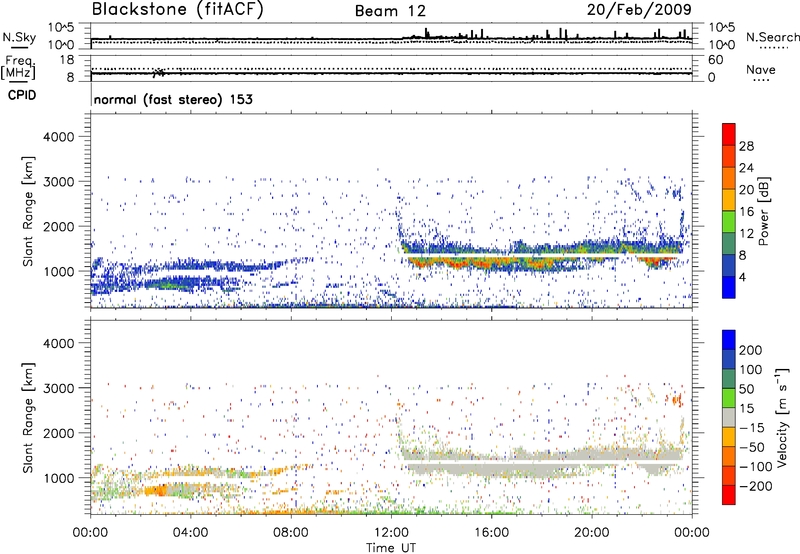Click the "2000" tick of the velocity panel
The width and height of the screenshot is (800, 554).
pos(58,433)
